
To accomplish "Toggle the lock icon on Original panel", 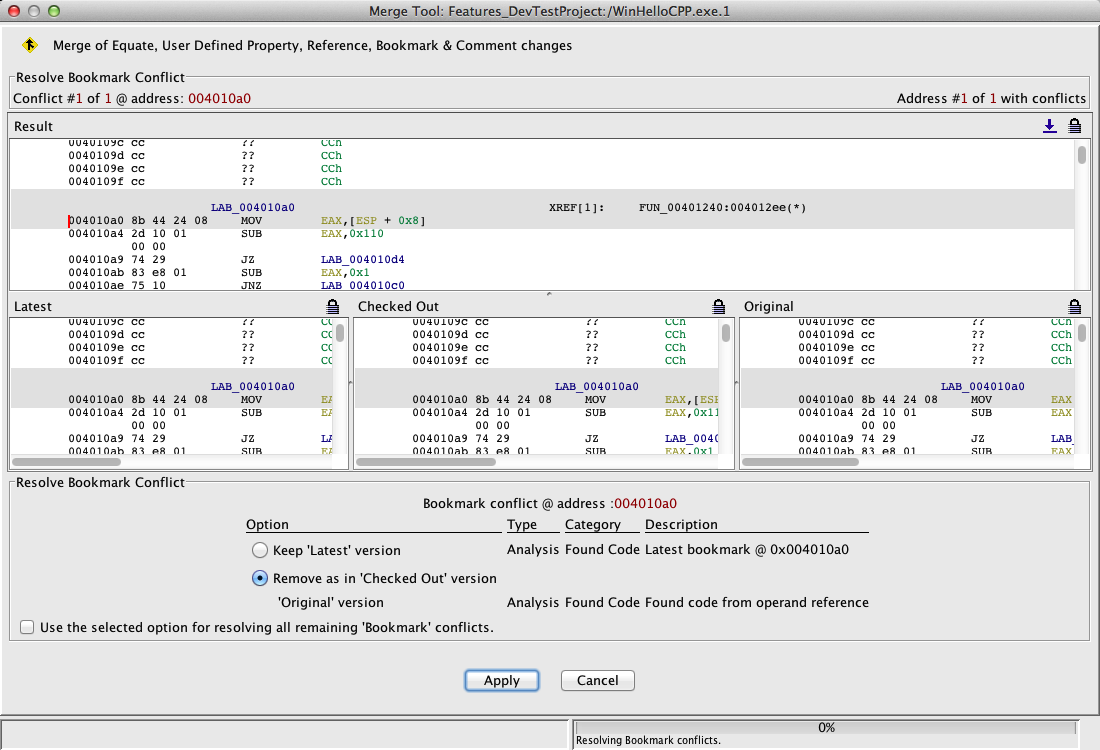I will [1074, 306].
